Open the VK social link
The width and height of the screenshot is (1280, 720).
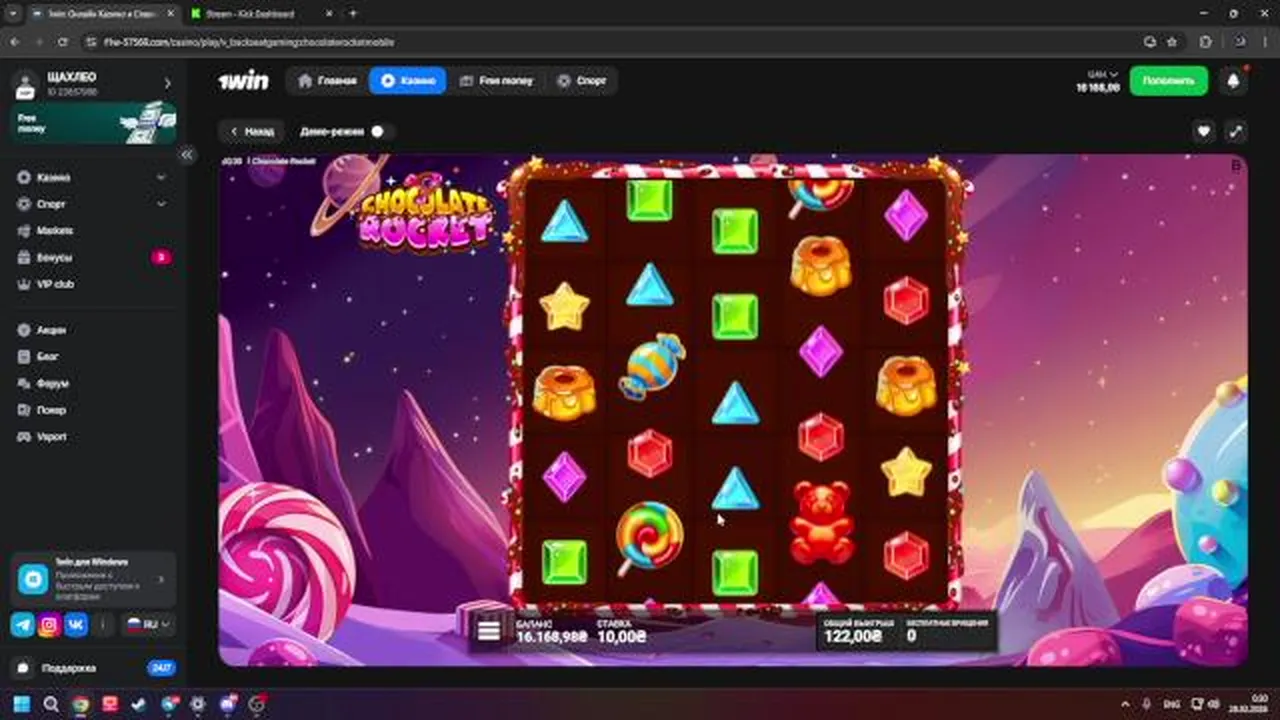pyautogui.click(x=76, y=625)
